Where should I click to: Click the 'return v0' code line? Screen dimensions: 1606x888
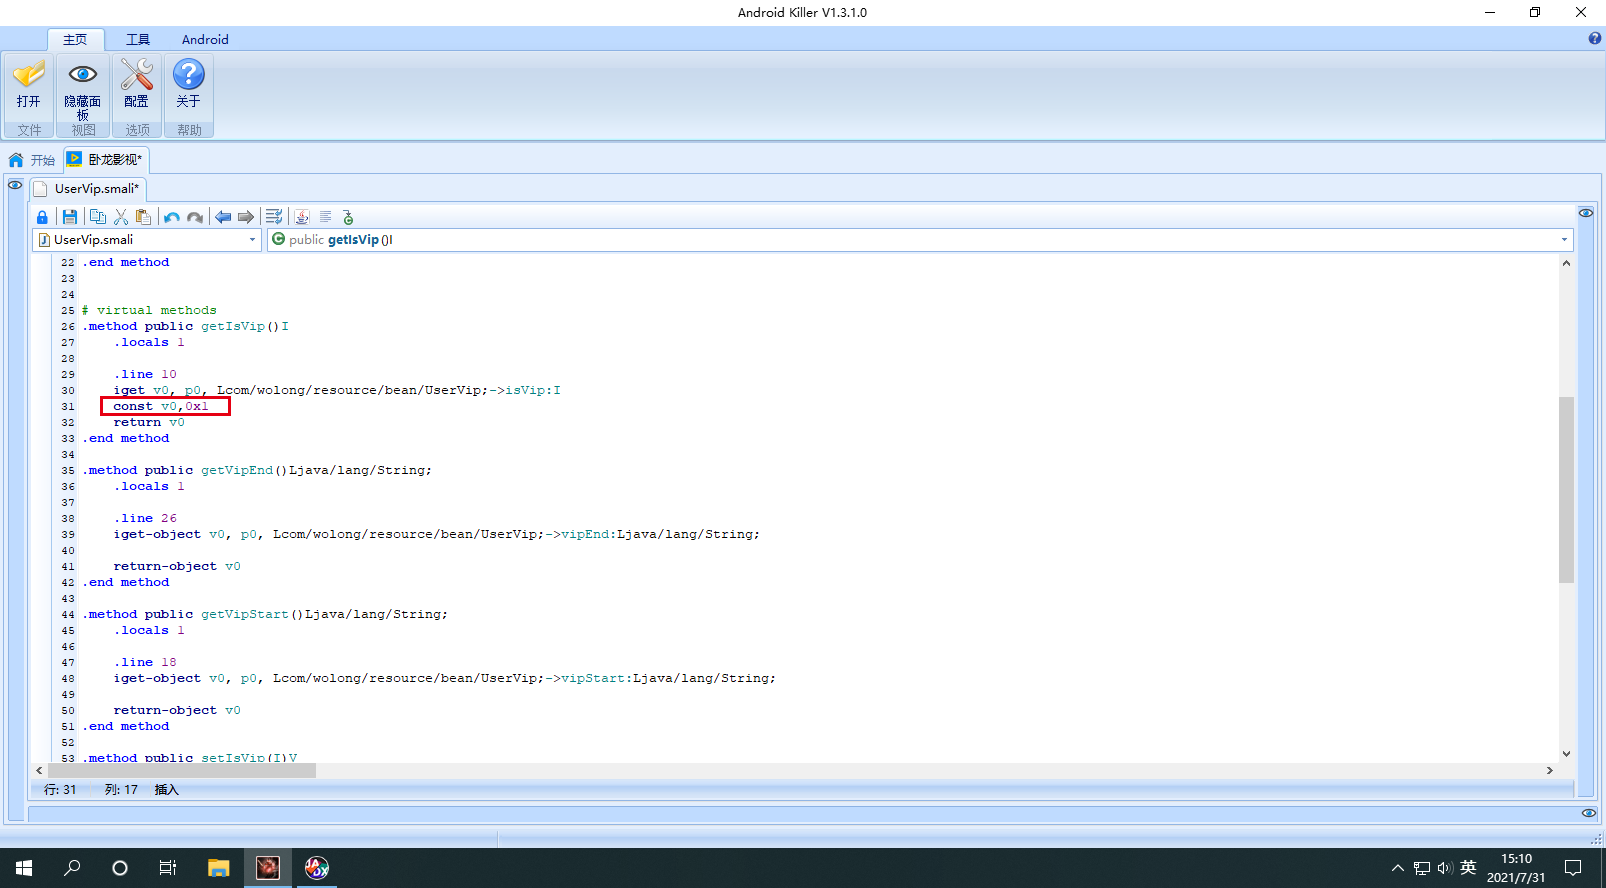click(x=149, y=422)
